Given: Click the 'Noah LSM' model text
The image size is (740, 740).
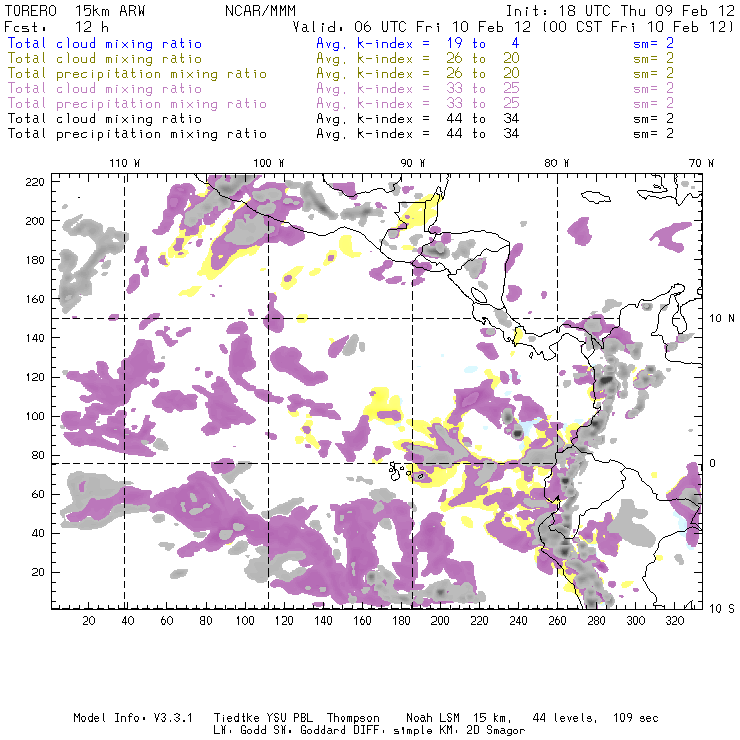Looking at the screenshot, I should (433, 718).
